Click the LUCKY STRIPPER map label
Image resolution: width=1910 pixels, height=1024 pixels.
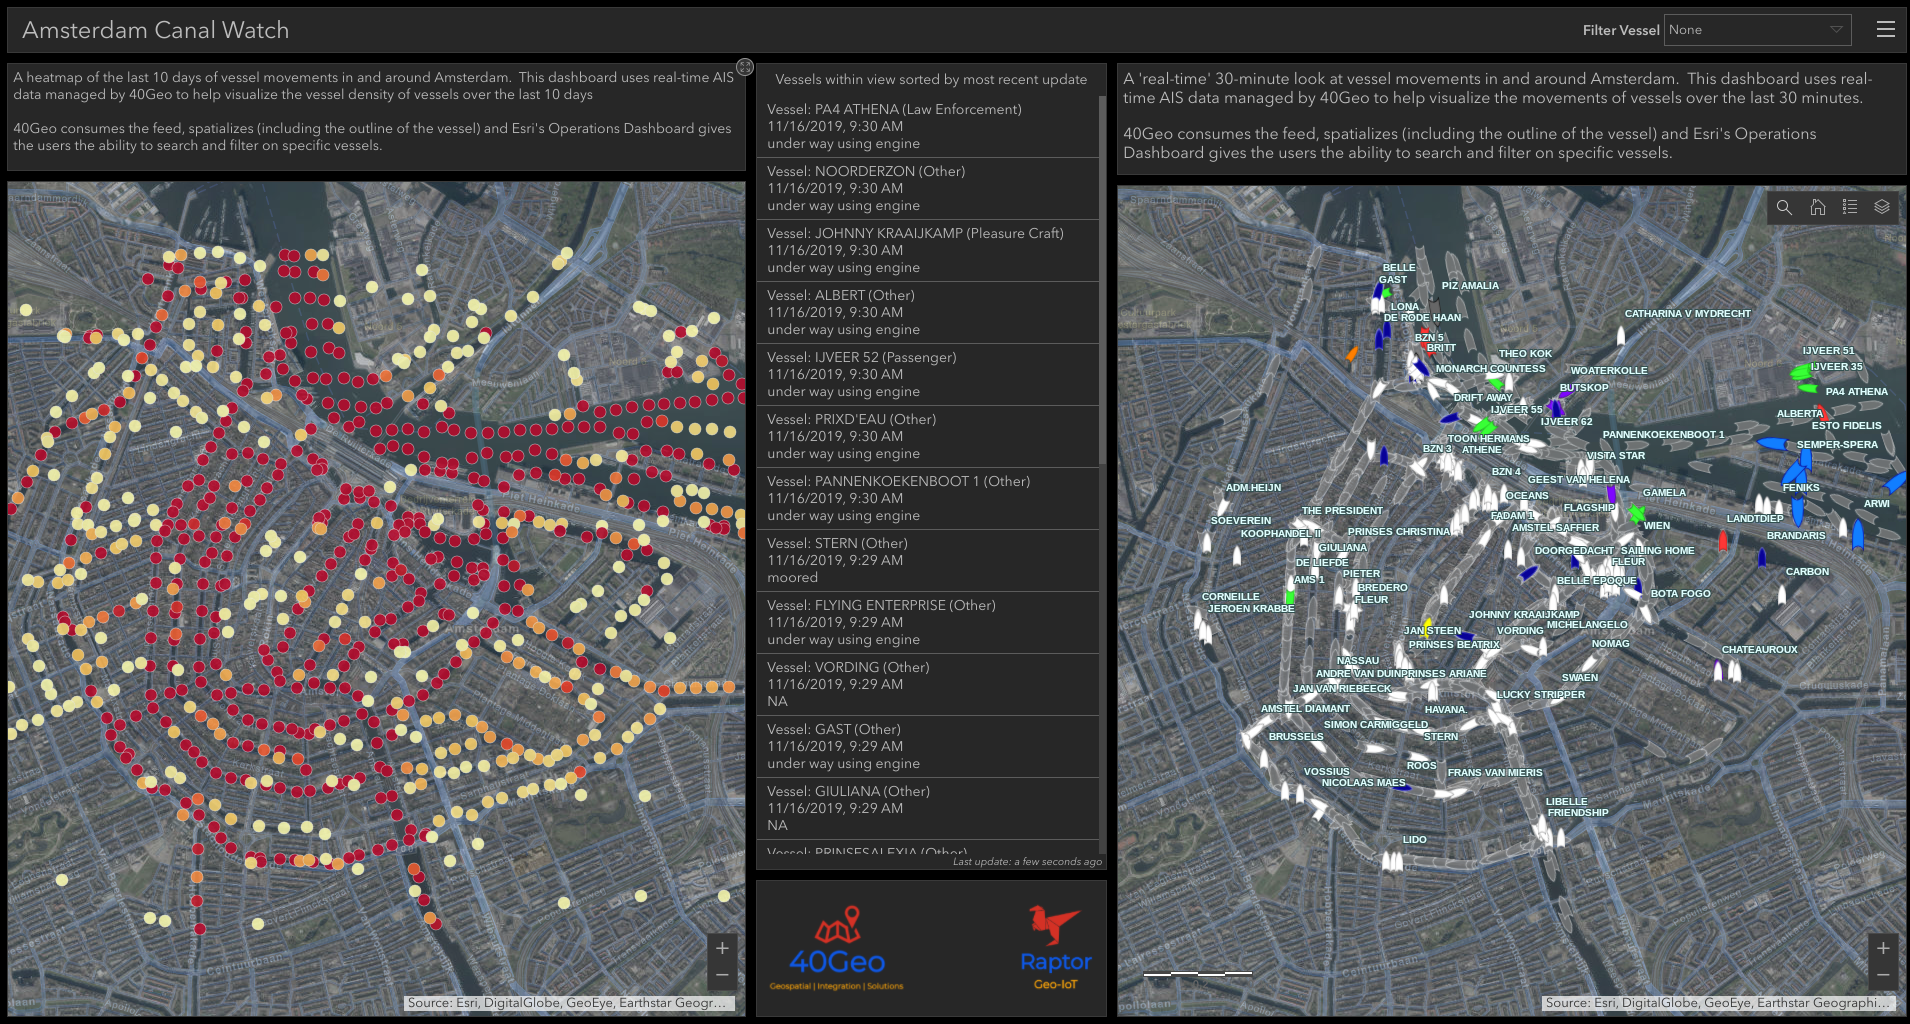1540,695
